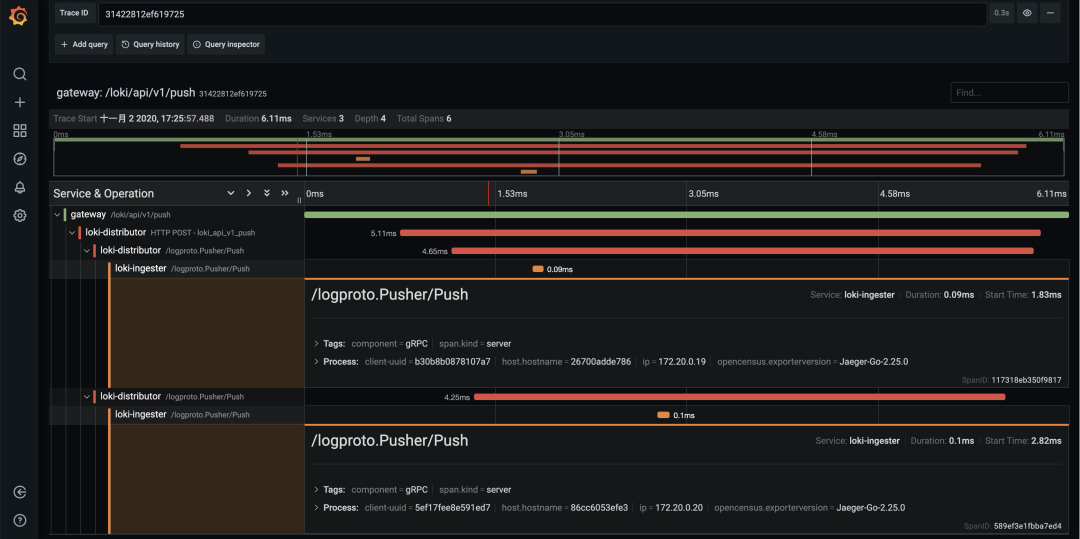
Task: Click the Sign in arrow icon
Action: 20,492
